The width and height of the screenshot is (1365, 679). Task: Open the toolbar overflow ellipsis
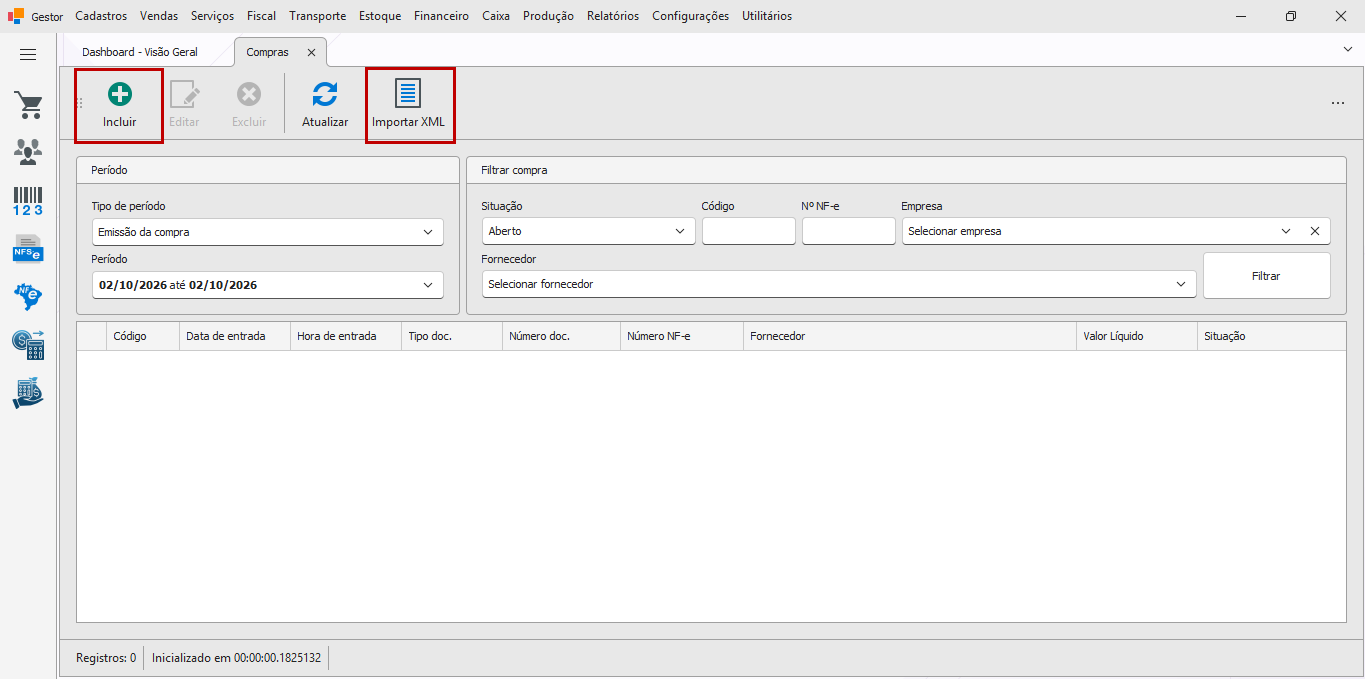click(x=1338, y=103)
